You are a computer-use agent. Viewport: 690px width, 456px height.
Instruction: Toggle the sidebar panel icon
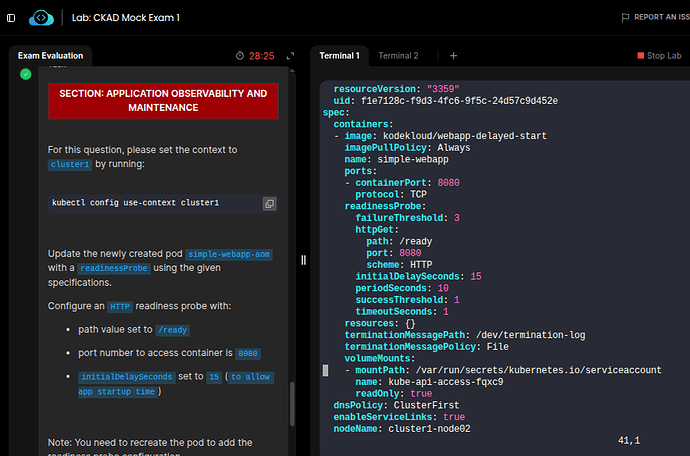(x=11, y=18)
